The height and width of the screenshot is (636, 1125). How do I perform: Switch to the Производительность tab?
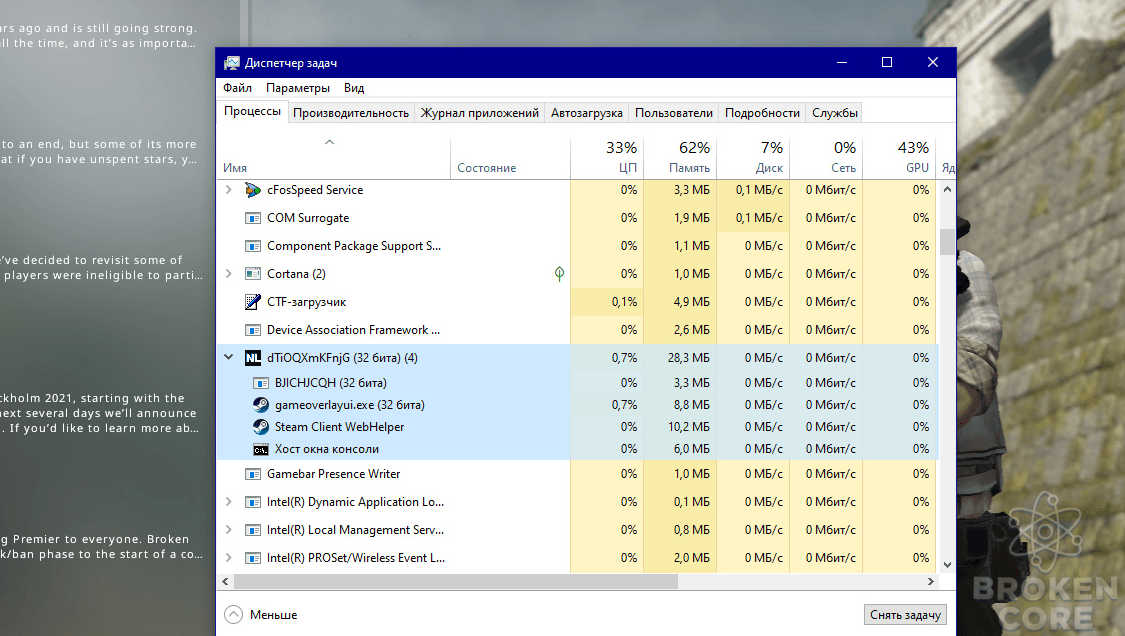(x=351, y=113)
